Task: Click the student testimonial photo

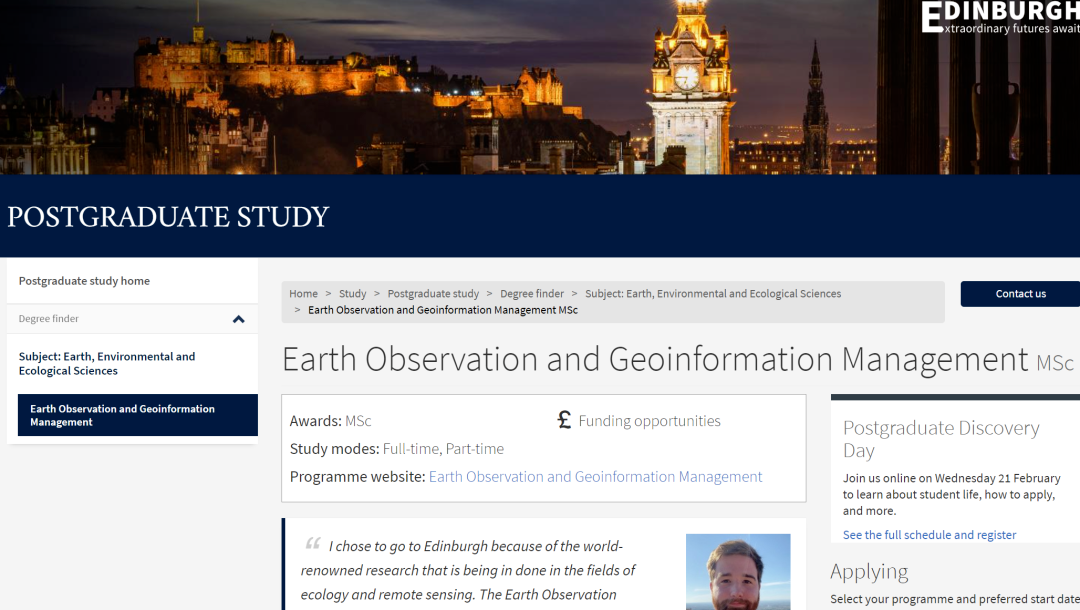Action: pos(738,571)
